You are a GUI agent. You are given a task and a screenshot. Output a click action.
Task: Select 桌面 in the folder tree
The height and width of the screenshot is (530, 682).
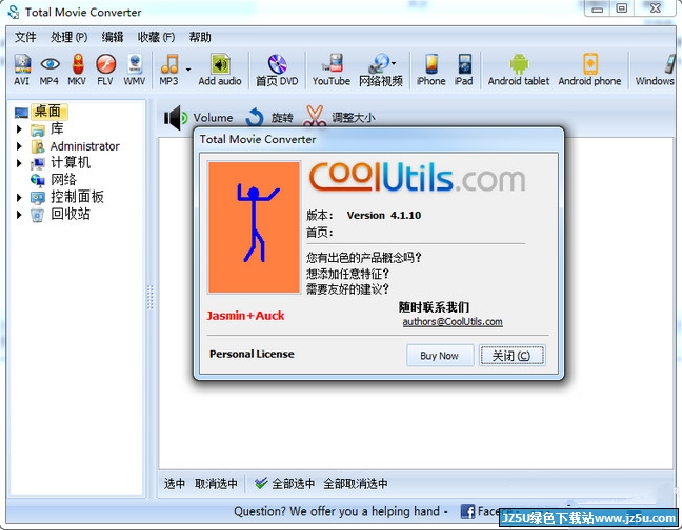point(48,111)
